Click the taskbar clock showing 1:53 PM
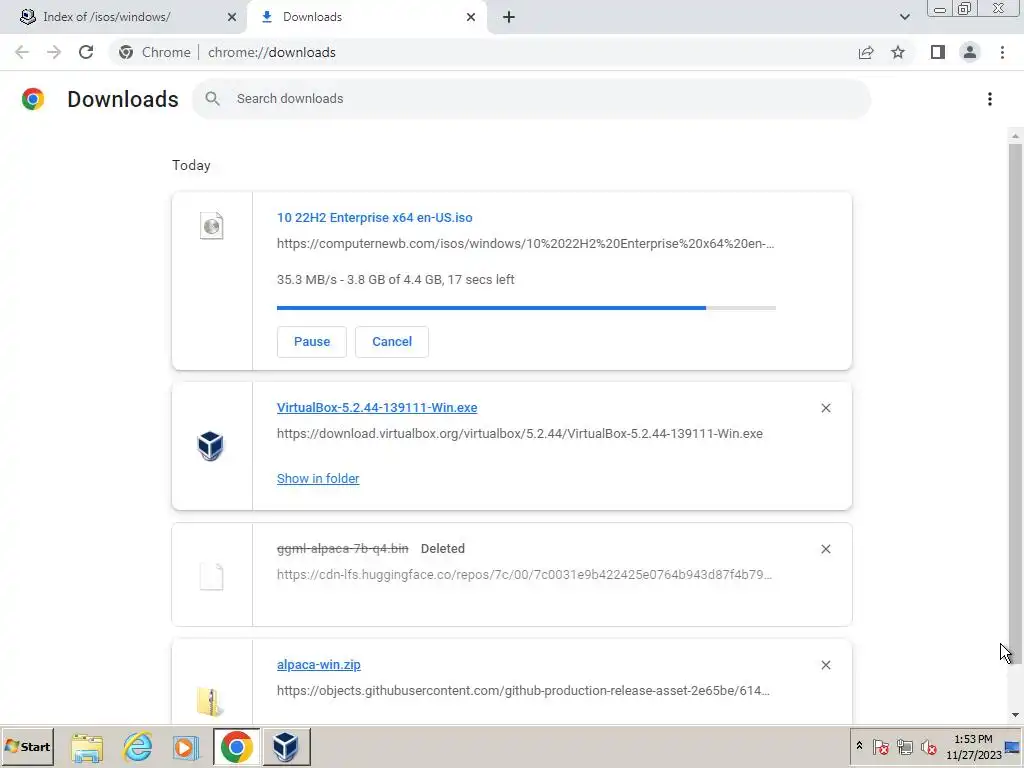The height and width of the screenshot is (768, 1024). [x=973, y=746]
